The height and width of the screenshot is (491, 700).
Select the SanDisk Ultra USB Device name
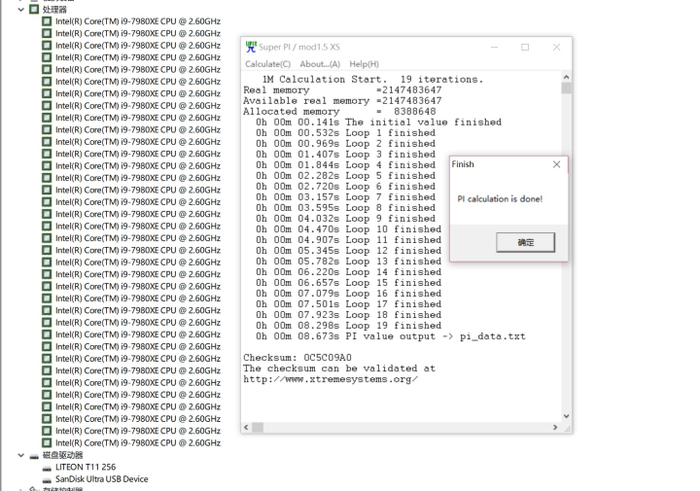click(102, 479)
